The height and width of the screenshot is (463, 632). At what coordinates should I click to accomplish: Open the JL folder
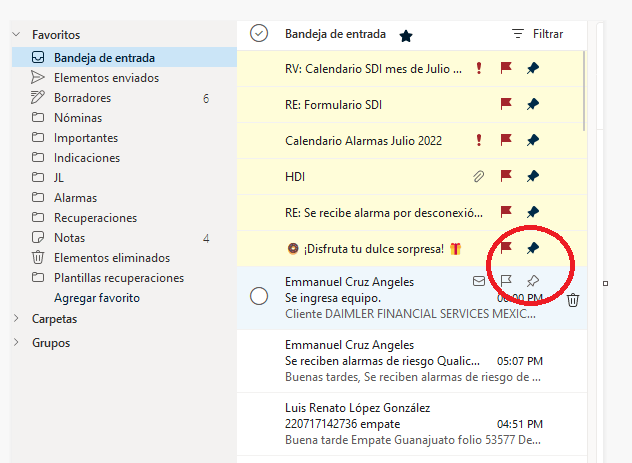124,178
